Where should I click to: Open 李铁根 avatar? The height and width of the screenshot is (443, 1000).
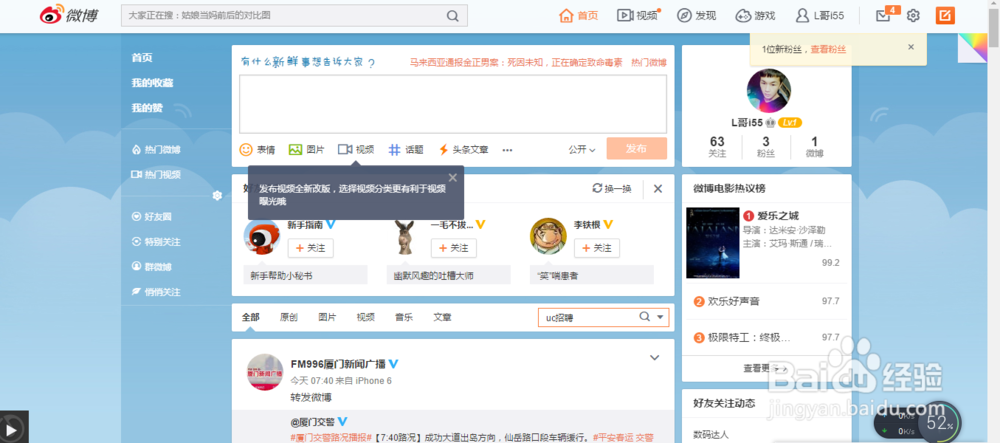click(548, 237)
